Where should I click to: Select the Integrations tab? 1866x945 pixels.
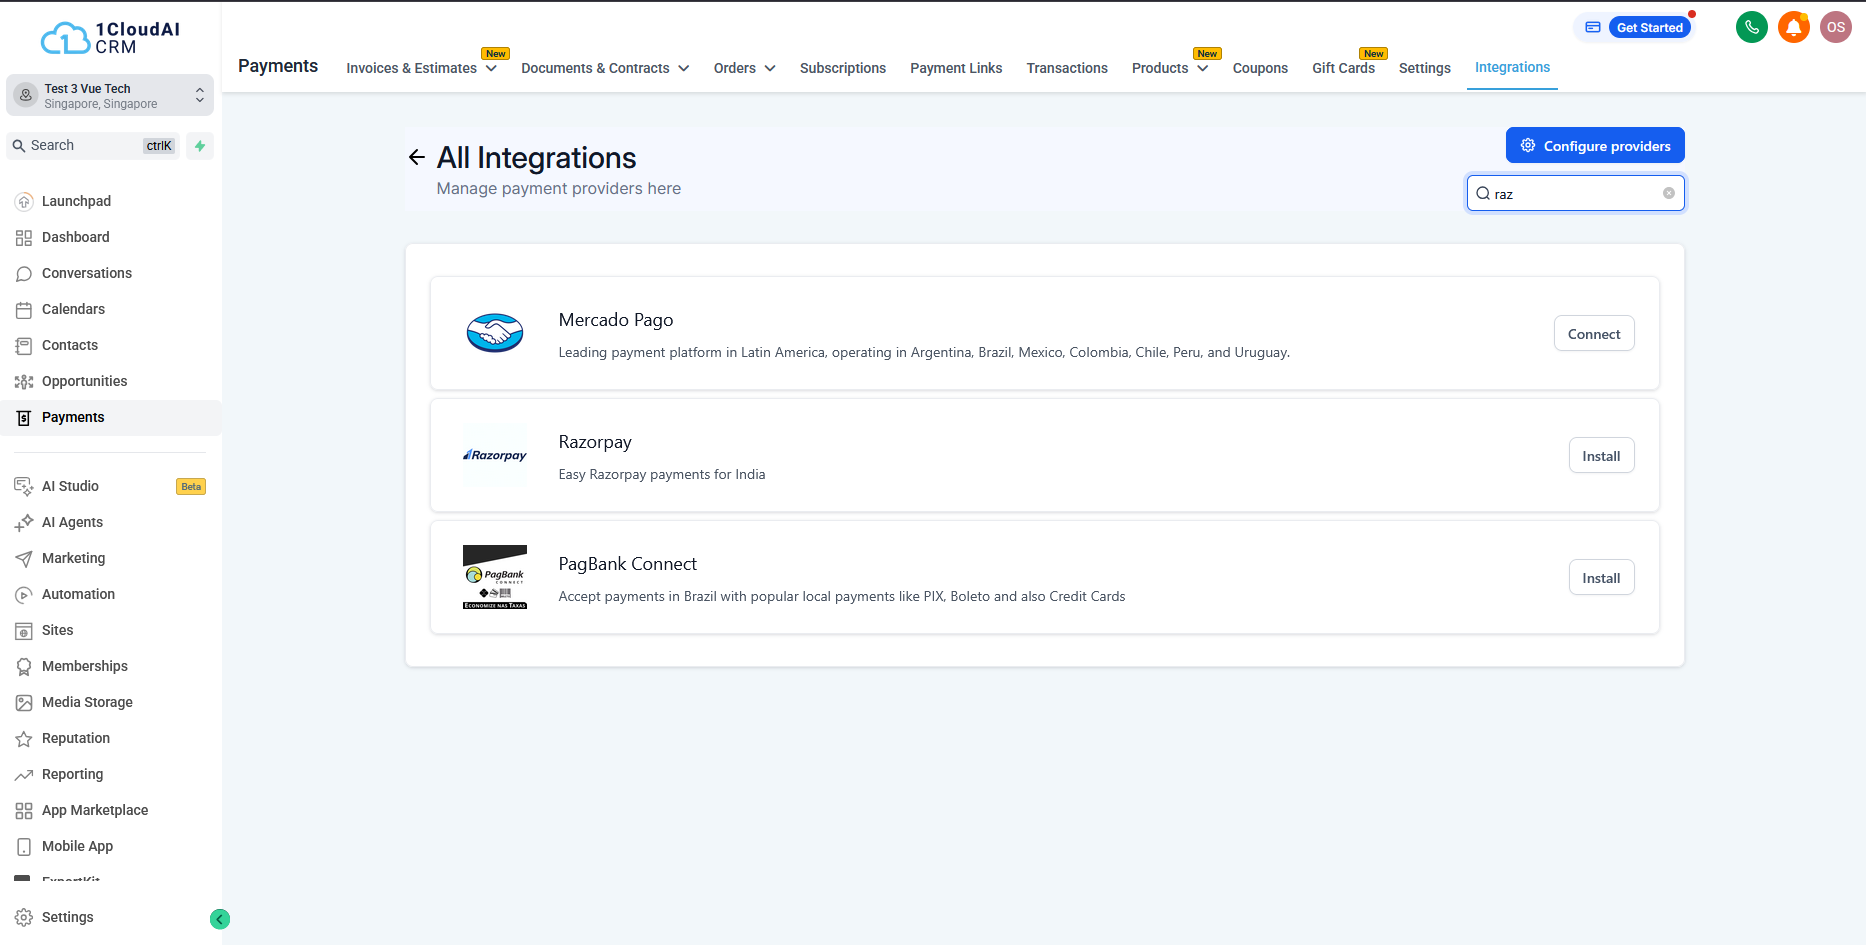tap(1512, 67)
